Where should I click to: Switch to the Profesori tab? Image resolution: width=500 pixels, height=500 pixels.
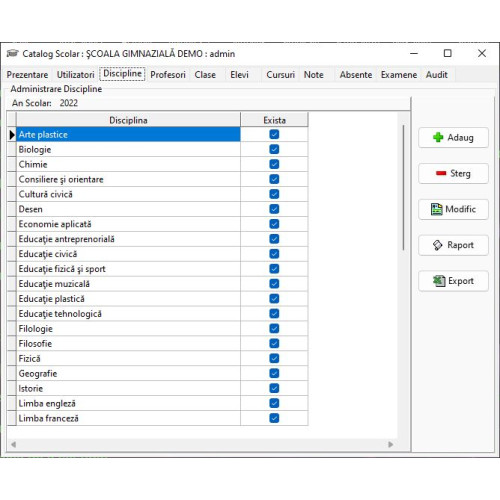click(168, 75)
